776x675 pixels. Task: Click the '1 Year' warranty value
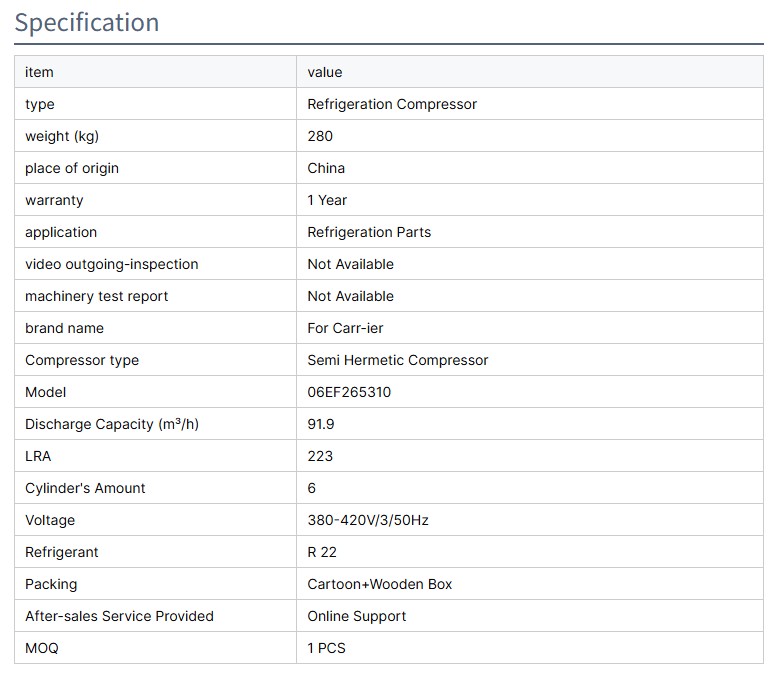click(327, 200)
